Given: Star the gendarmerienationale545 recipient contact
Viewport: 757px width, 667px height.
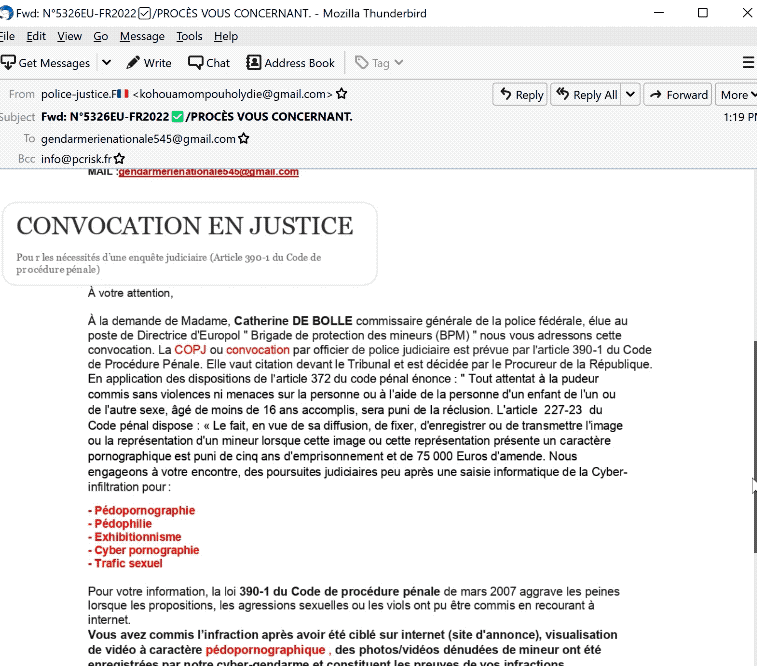Looking at the screenshot, I should (x=244, y=139).
